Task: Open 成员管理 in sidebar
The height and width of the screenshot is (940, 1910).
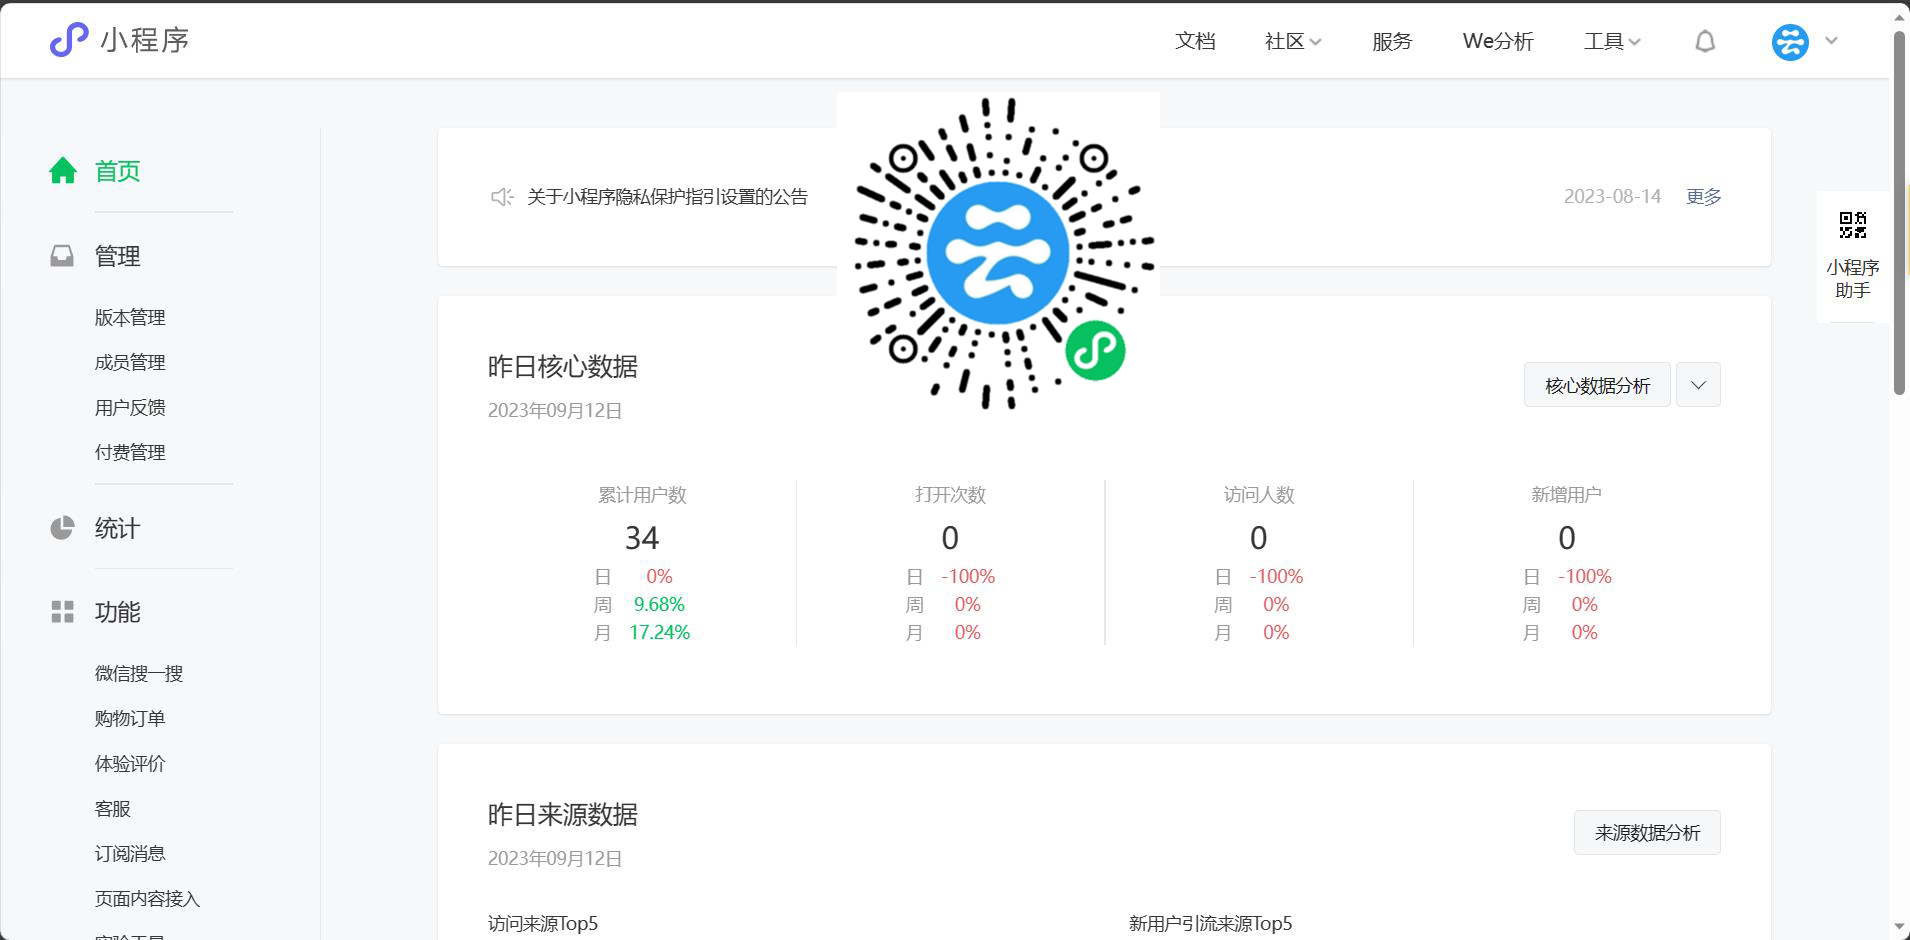Action: coord(130,362)
